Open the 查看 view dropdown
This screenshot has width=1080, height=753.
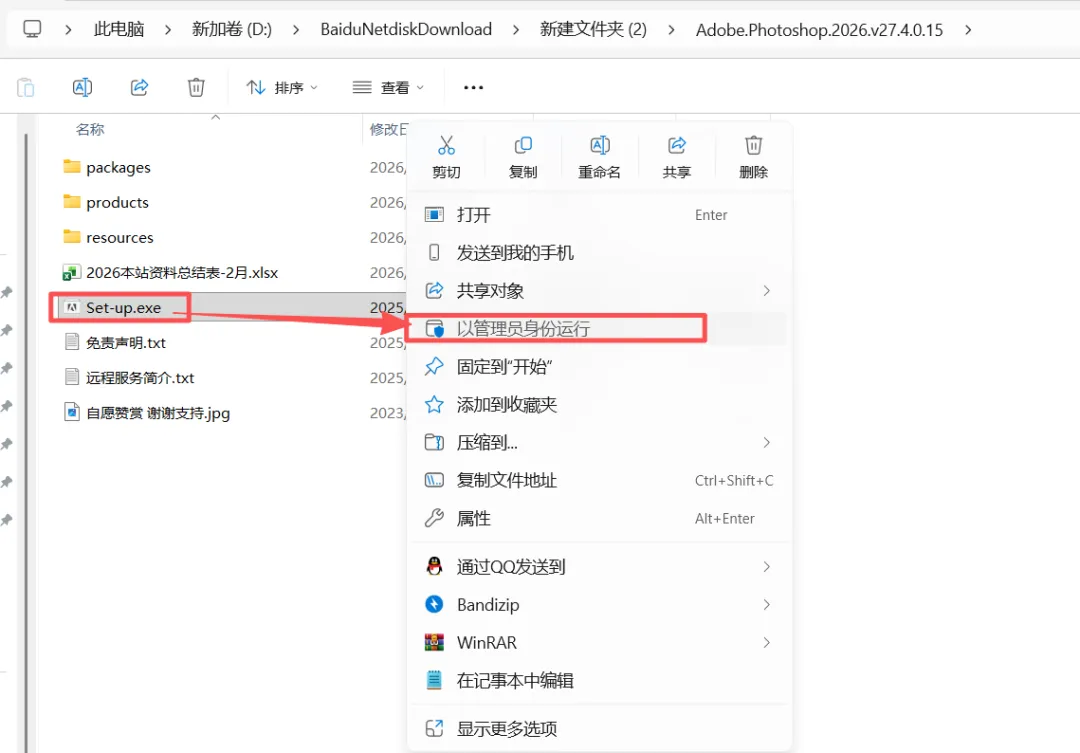[x=388, y=87]
